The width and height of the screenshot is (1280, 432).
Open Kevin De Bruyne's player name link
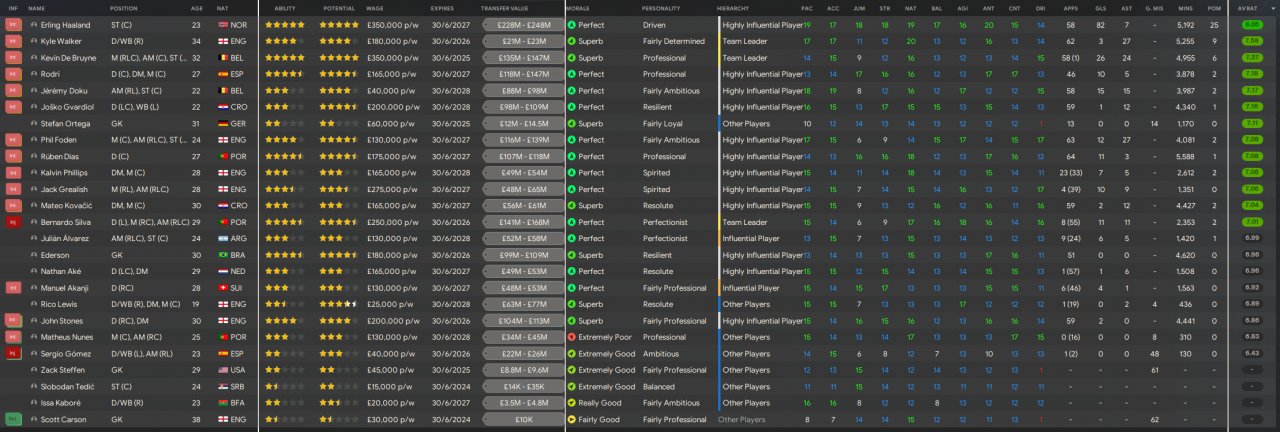[69, 58]
